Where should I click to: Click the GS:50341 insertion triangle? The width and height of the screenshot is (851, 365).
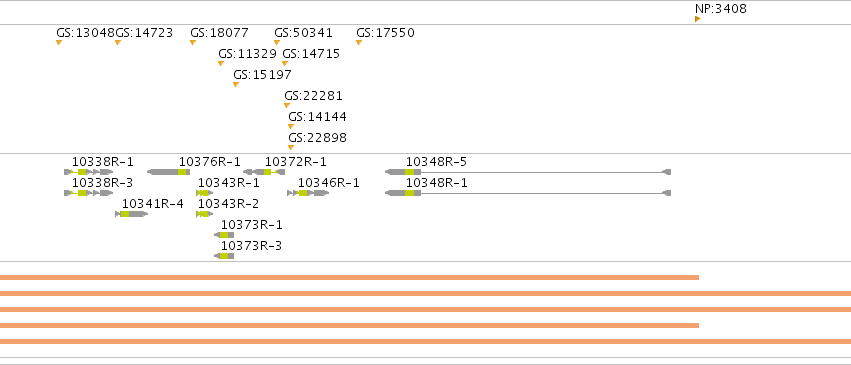click(x=277, y=43)
